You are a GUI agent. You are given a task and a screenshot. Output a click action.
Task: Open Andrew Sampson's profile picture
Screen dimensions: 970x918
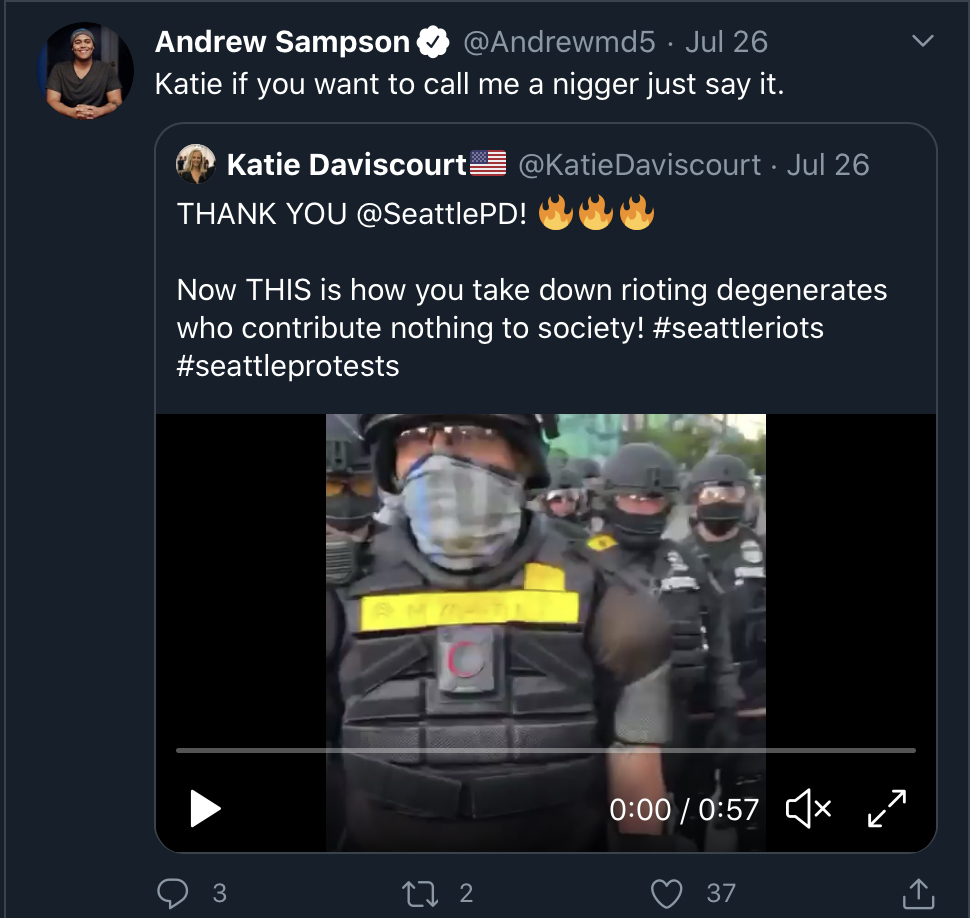(85, 71)
